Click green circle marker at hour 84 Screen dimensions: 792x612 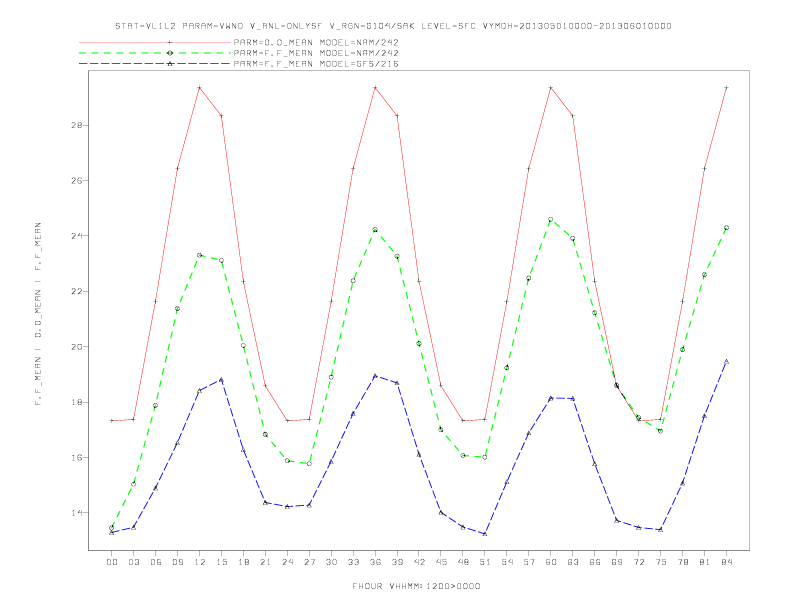[x=726, y=228]
